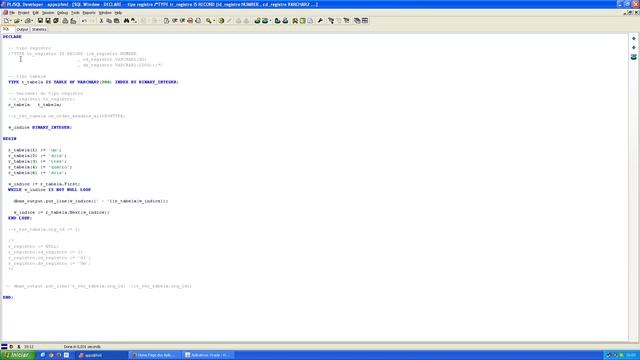Click the WHILE w_indice IS NOT NULL LOOP line
The image size is (640, 360).
49,190
